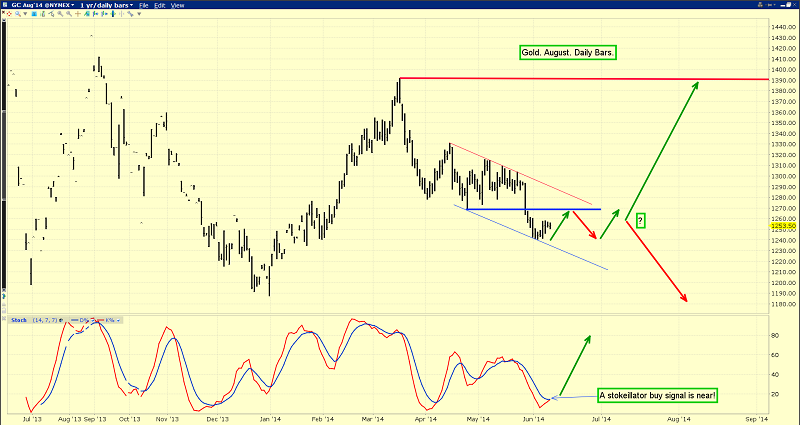This screenshot has width=800, height=425.
Task: Click the yellow 1253.50 price label on axis
Action: click(783, 226)
